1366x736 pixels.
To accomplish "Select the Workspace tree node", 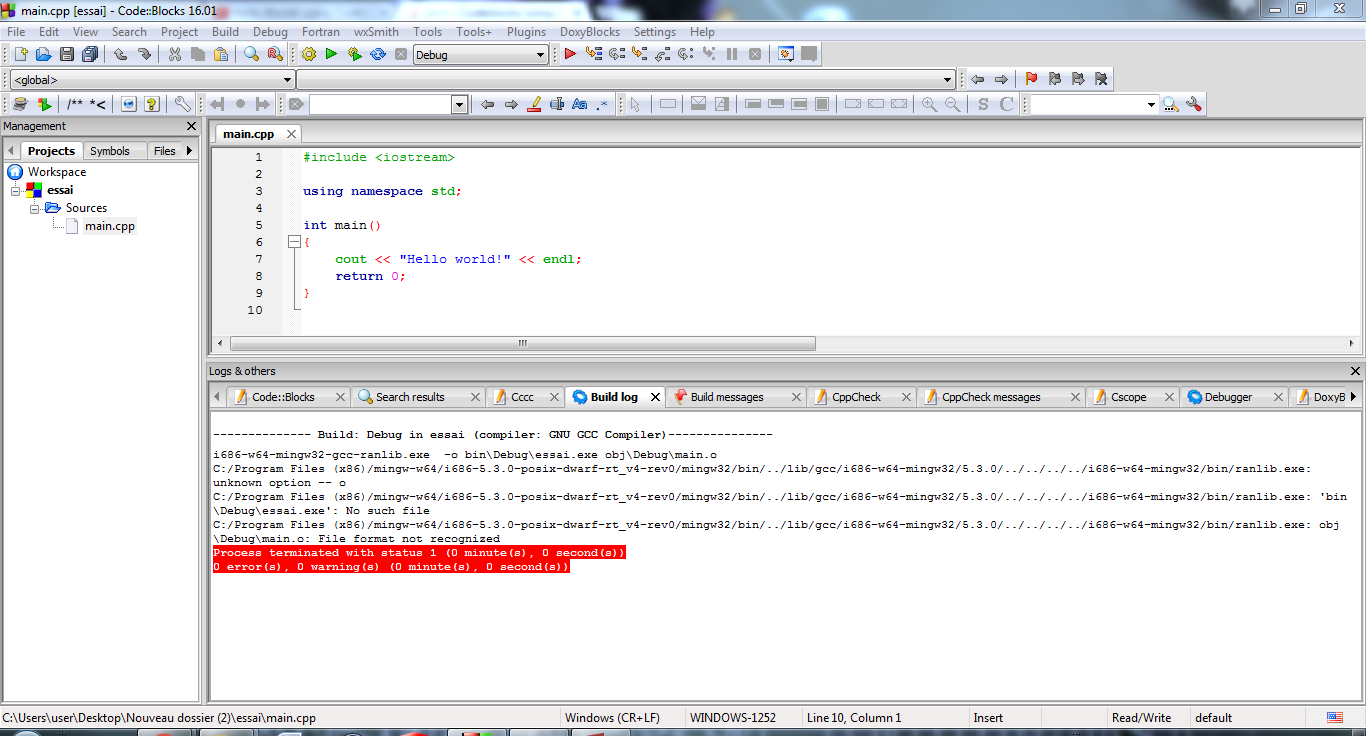I will 57,172.
